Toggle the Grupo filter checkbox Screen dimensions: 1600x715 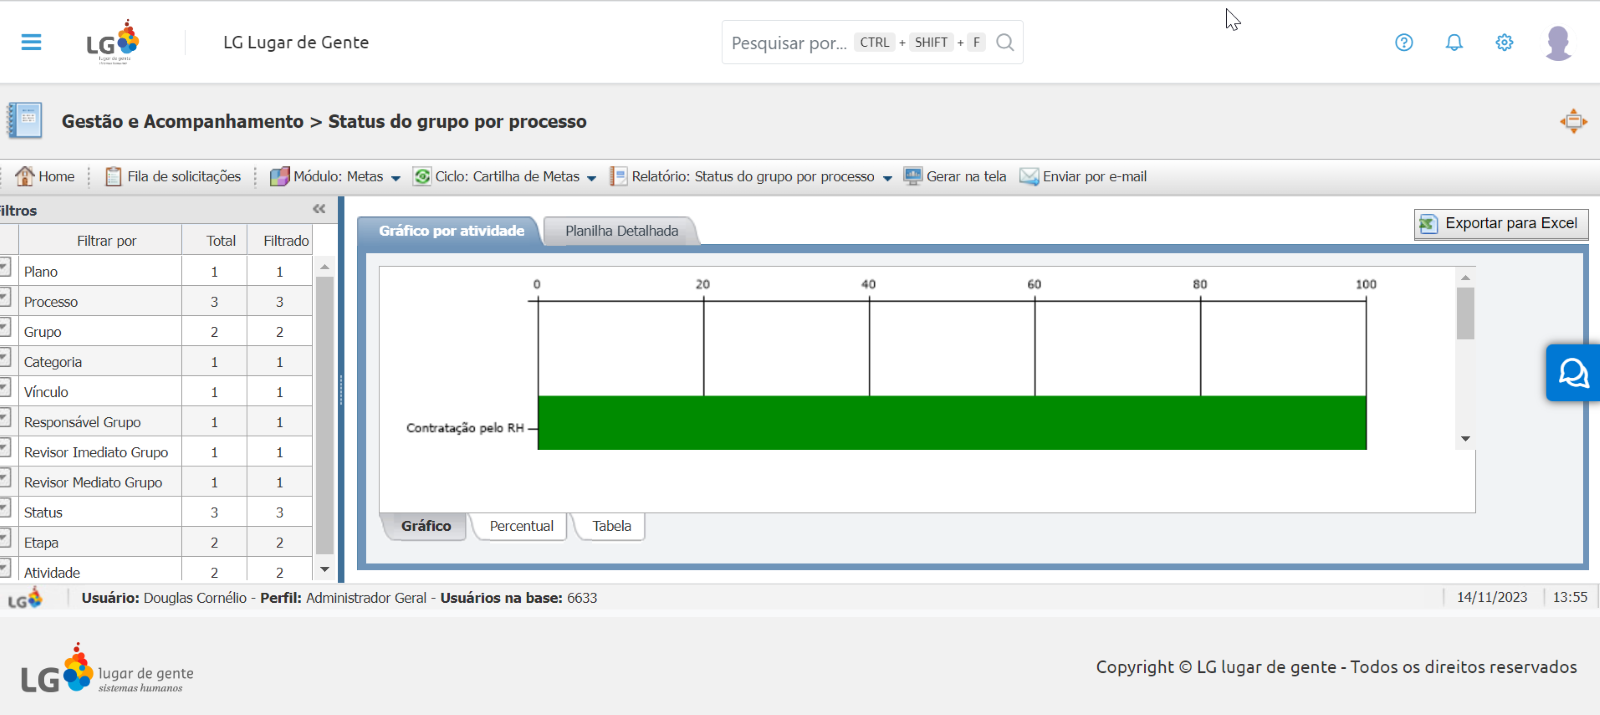tap(4, 327)
